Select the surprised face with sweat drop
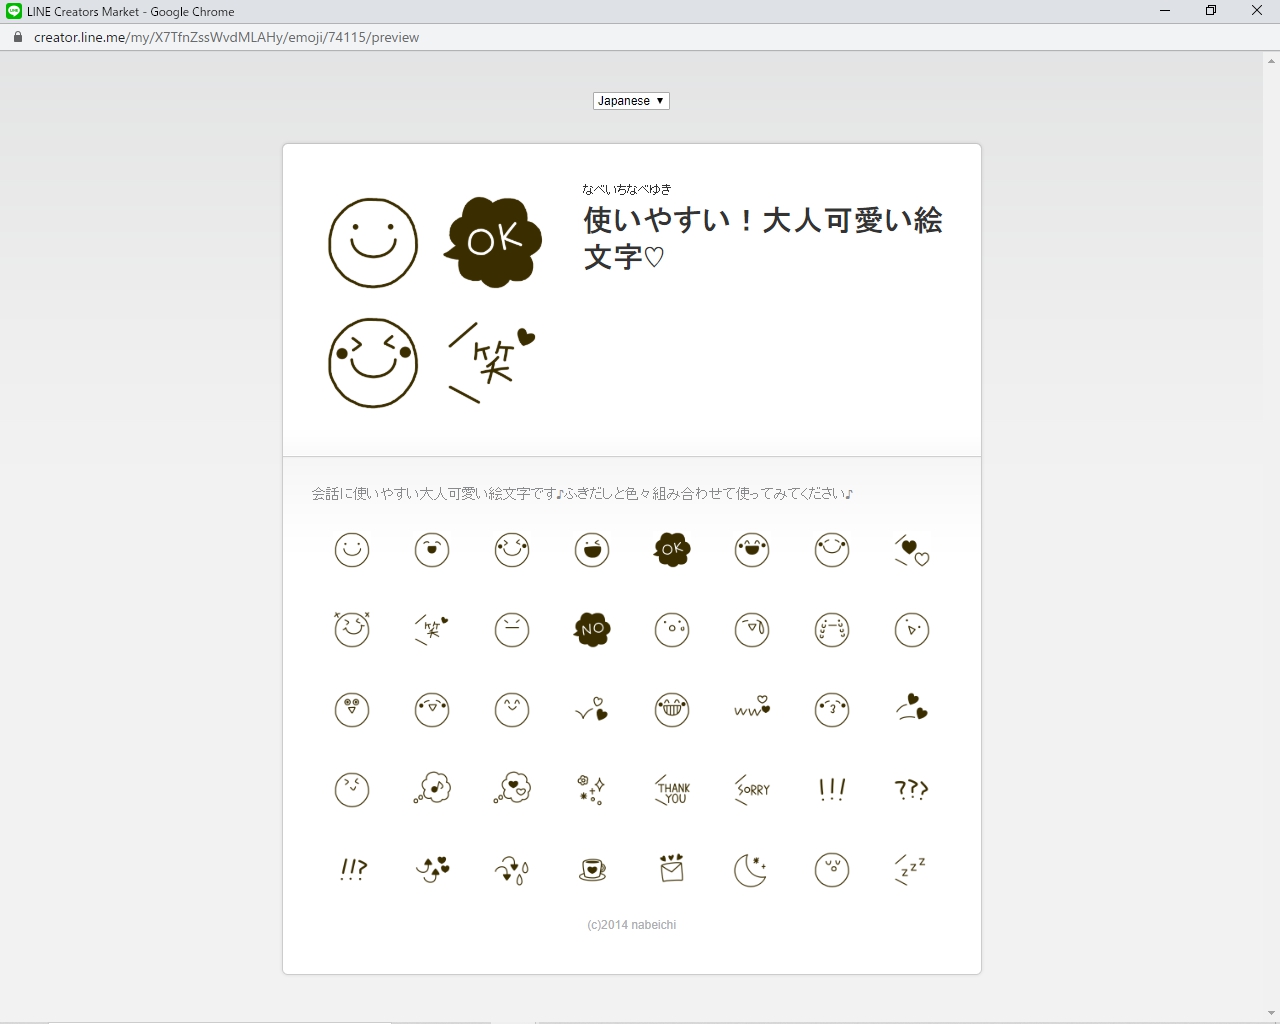 point(672,629)
